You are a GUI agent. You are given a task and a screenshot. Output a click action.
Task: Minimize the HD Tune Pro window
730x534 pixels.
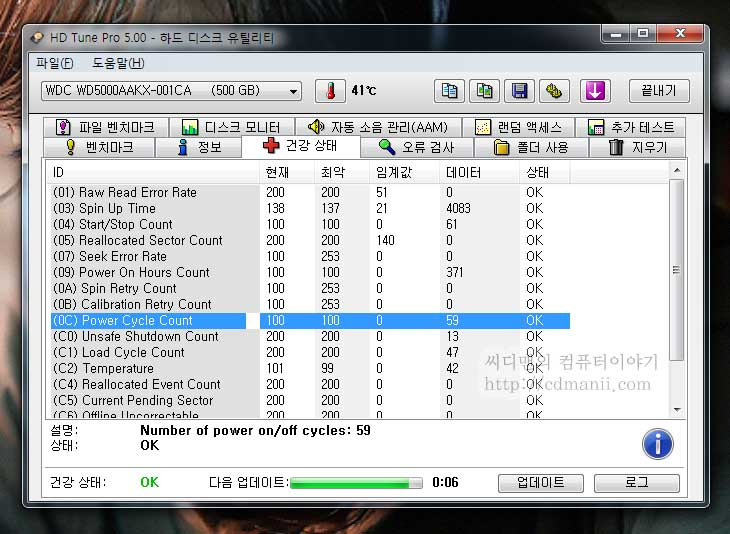click(x=615, y=34)
